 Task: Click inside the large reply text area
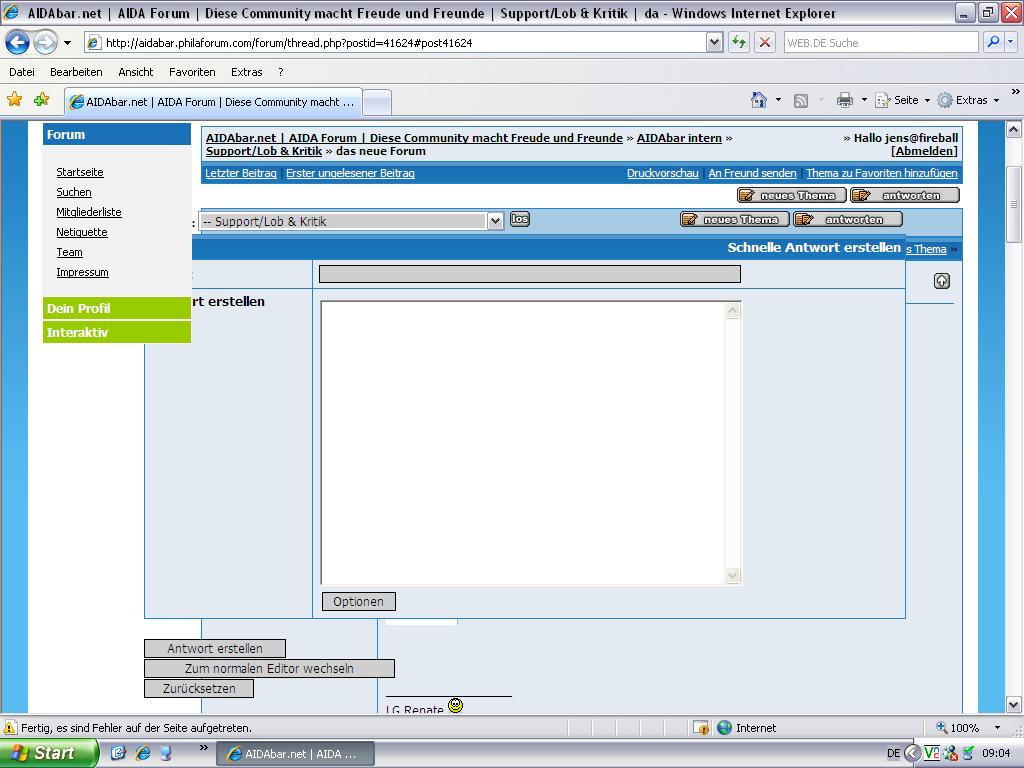[x=525, y=440]
